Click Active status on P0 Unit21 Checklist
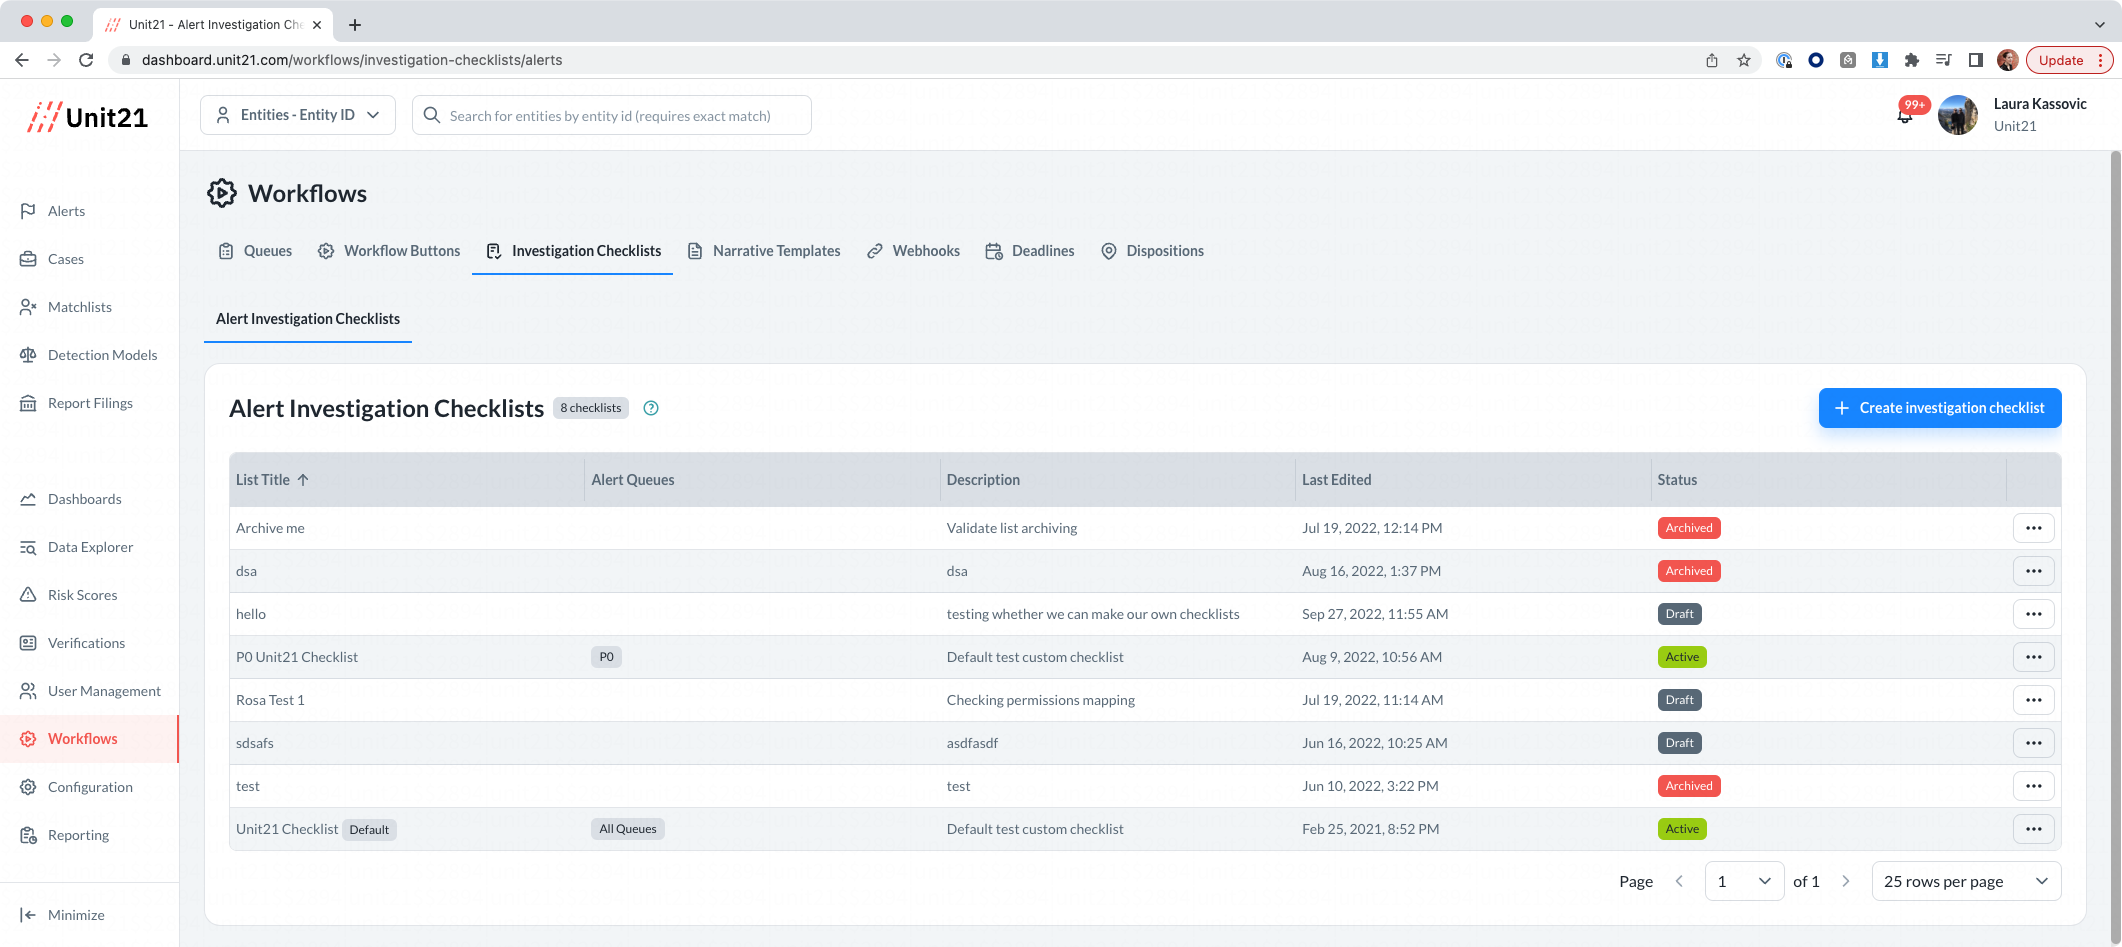 (x=1682, y=657)
